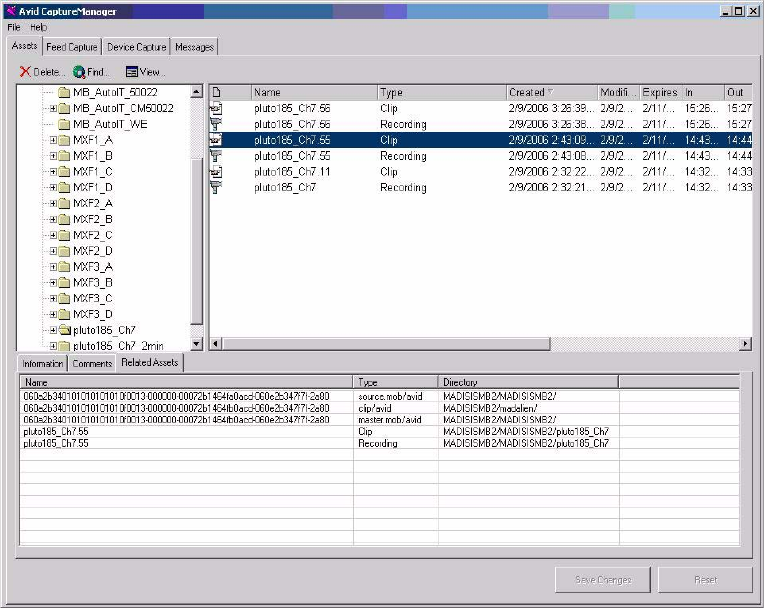
Task: Click the Find magnifier icon
Action: [79, 72]
